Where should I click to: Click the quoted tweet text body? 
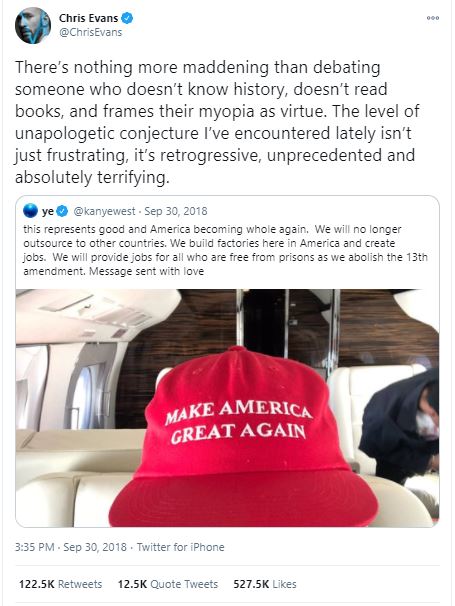[x=225, y=250]
